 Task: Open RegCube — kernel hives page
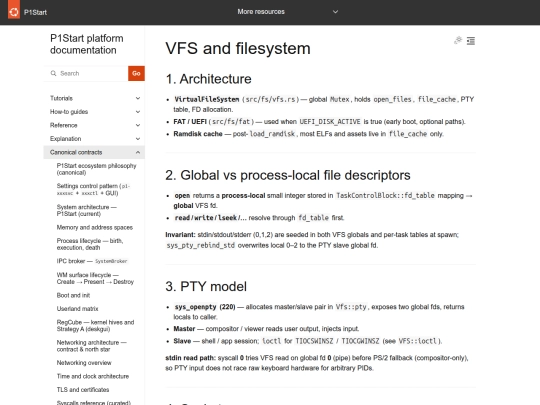click(95, 325)
